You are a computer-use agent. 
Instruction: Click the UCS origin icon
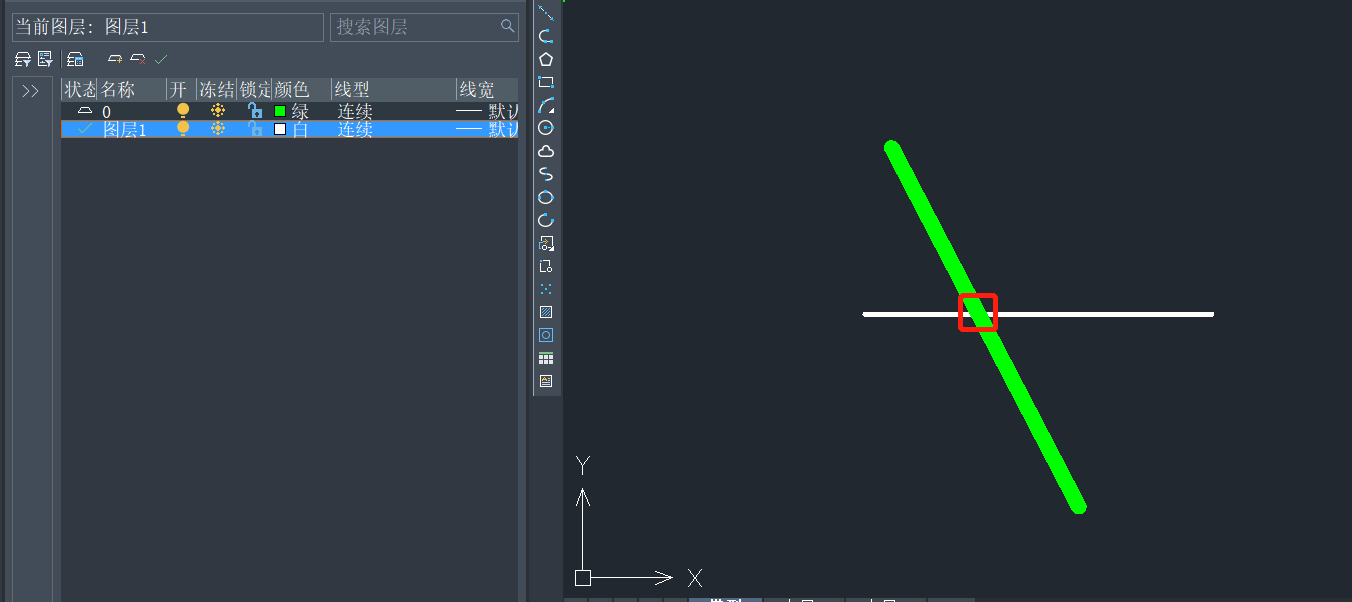(583, 578)
